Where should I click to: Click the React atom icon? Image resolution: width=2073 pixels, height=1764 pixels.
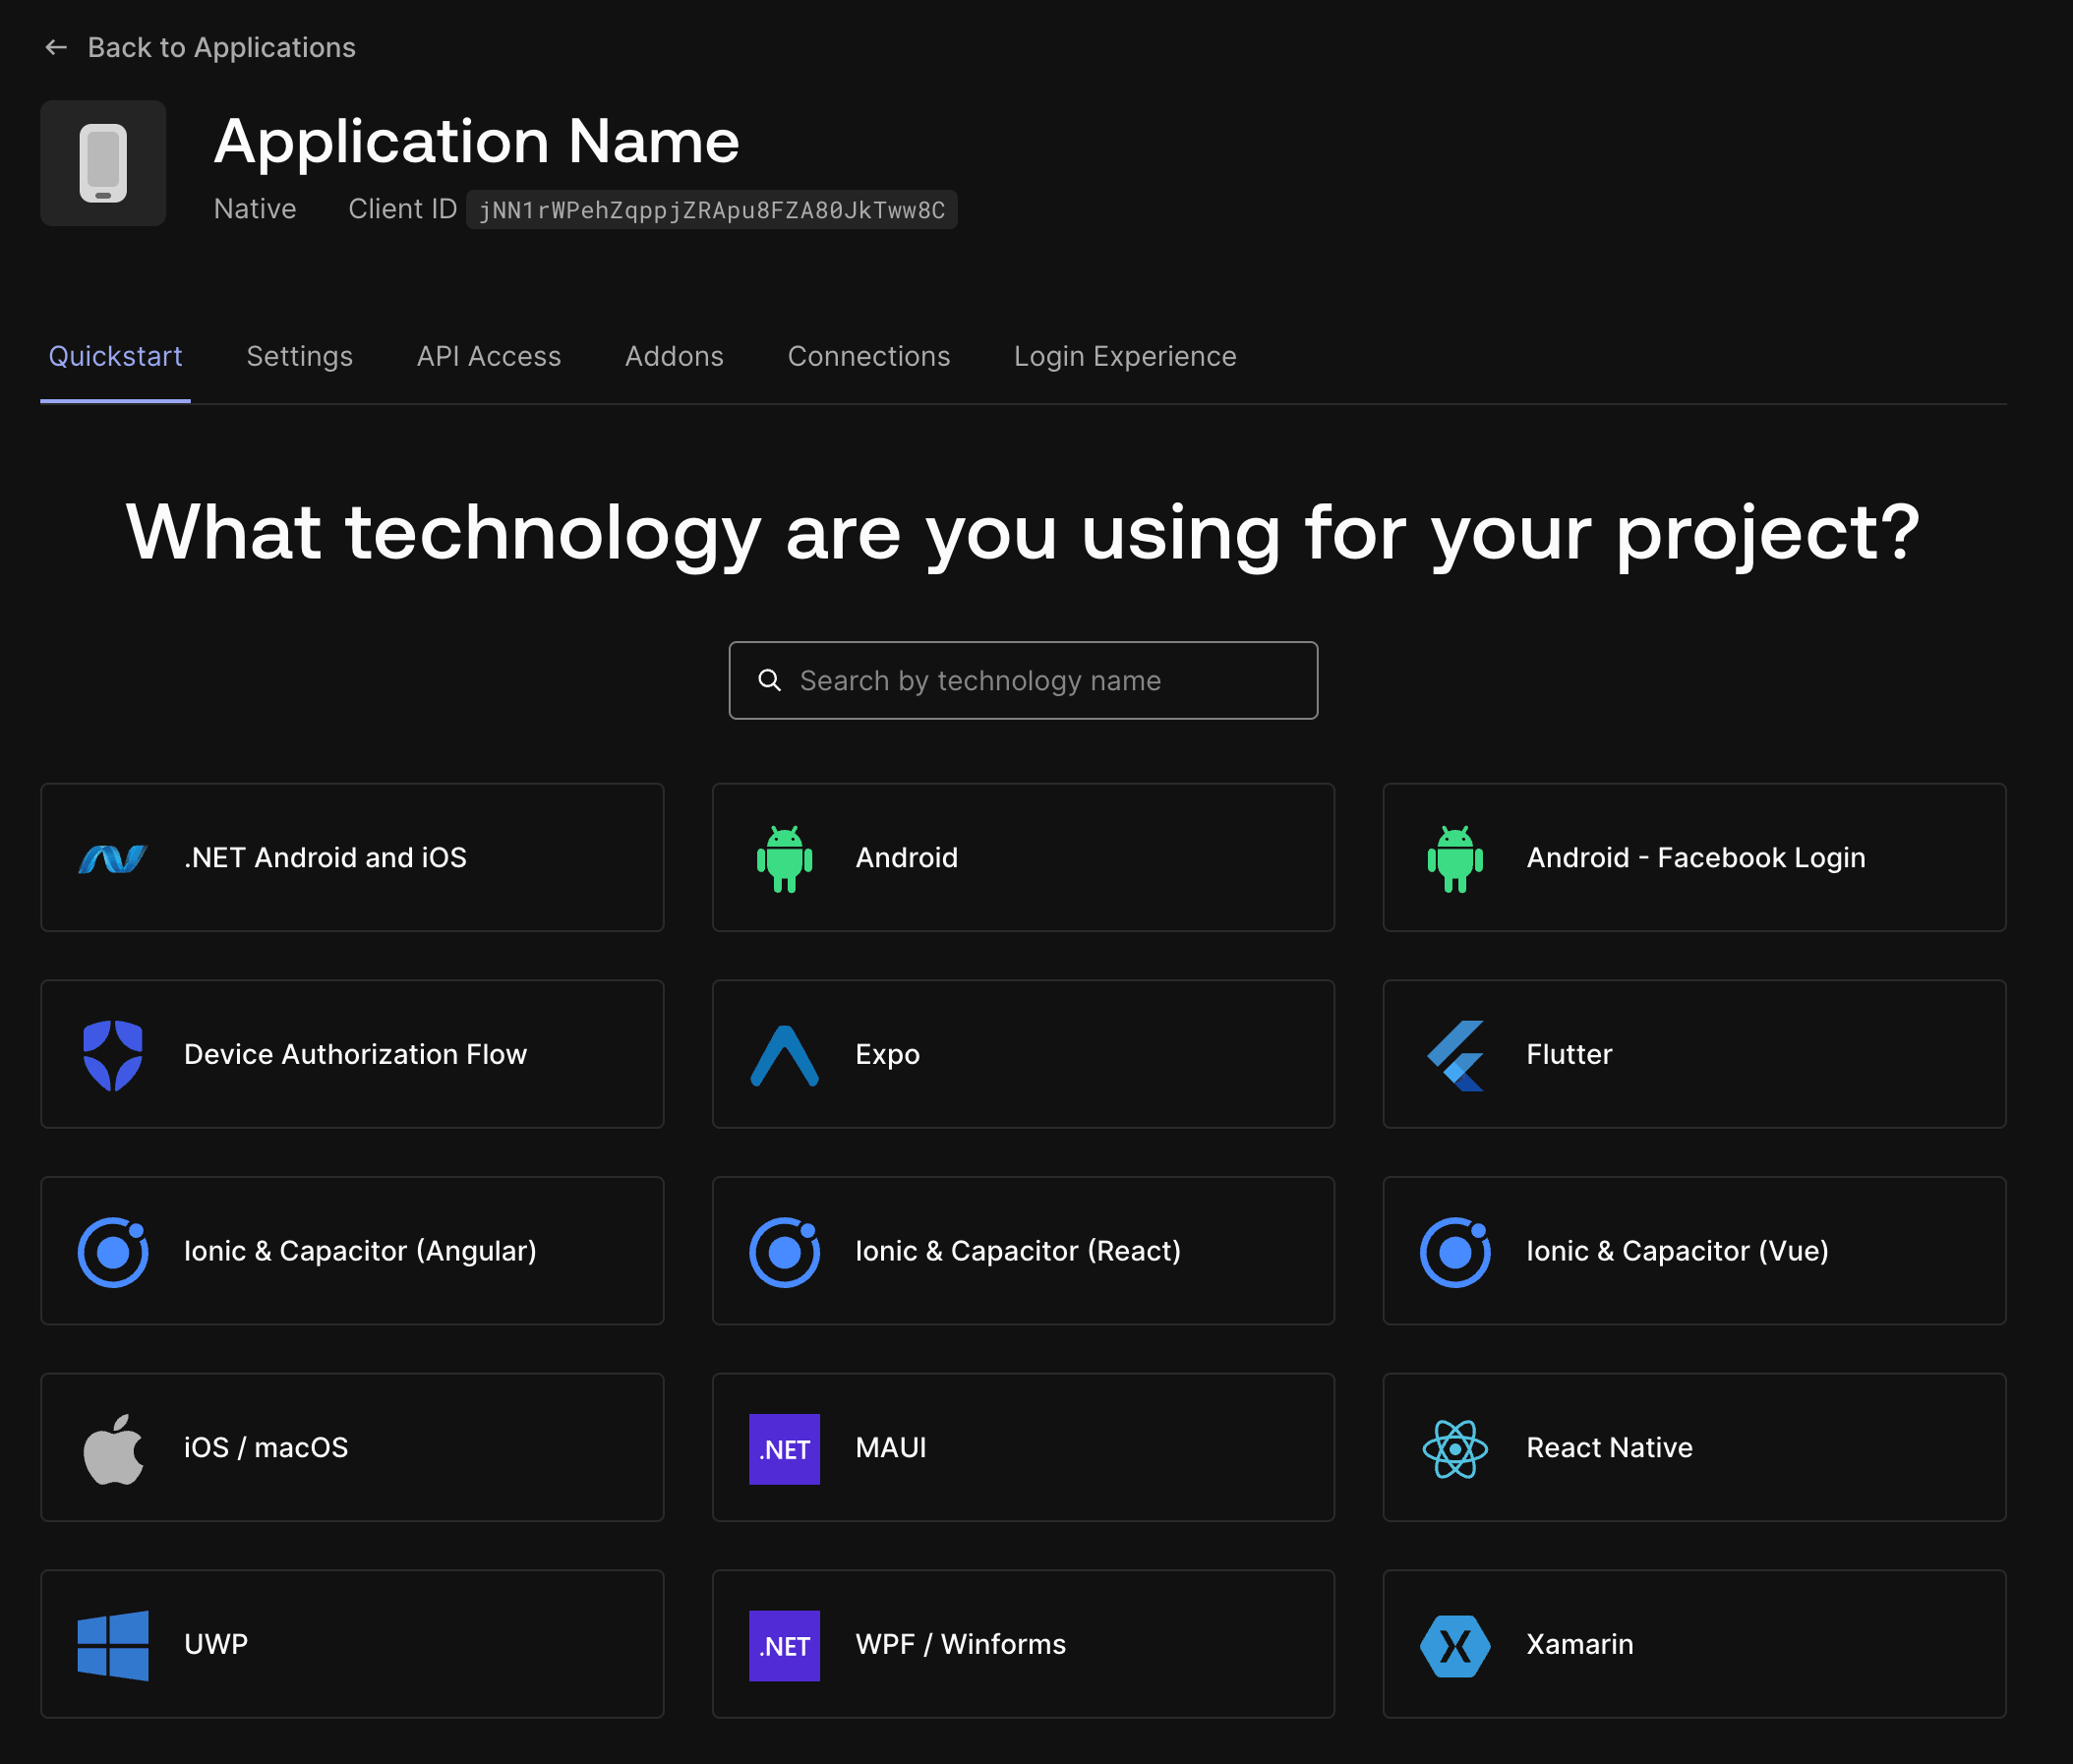click(1455, 1449)
